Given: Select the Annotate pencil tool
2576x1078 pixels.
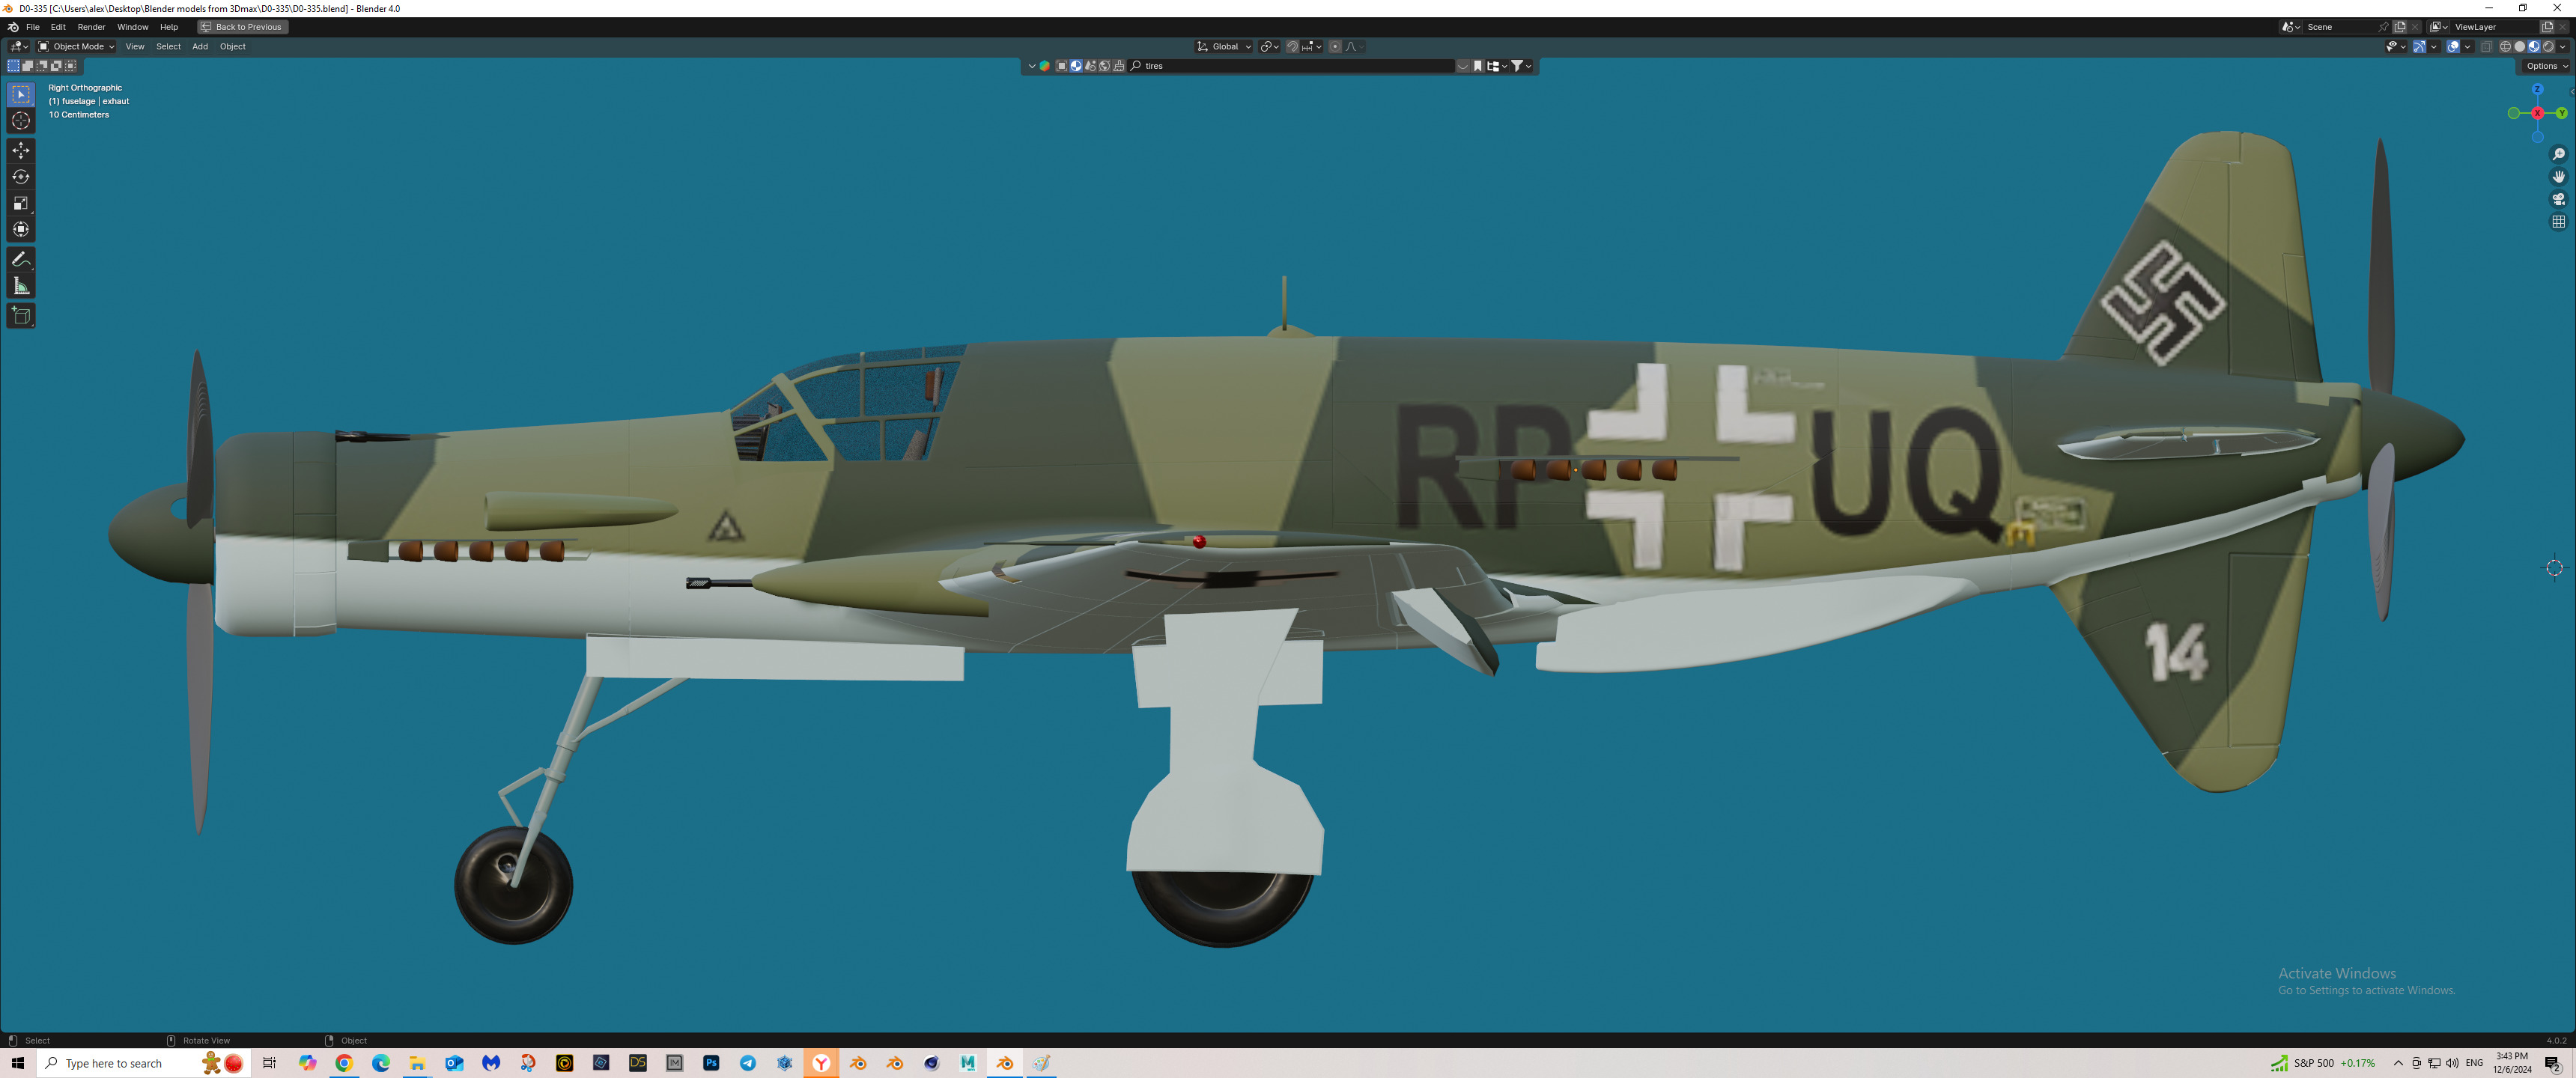Looking at the screenshot, I should 21,259.
